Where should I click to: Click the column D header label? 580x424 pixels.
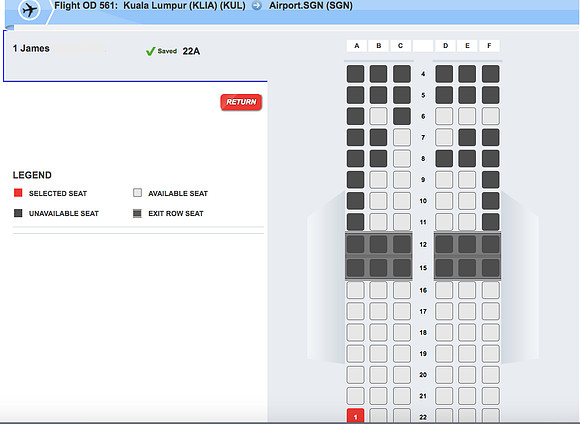pos(445,46)
